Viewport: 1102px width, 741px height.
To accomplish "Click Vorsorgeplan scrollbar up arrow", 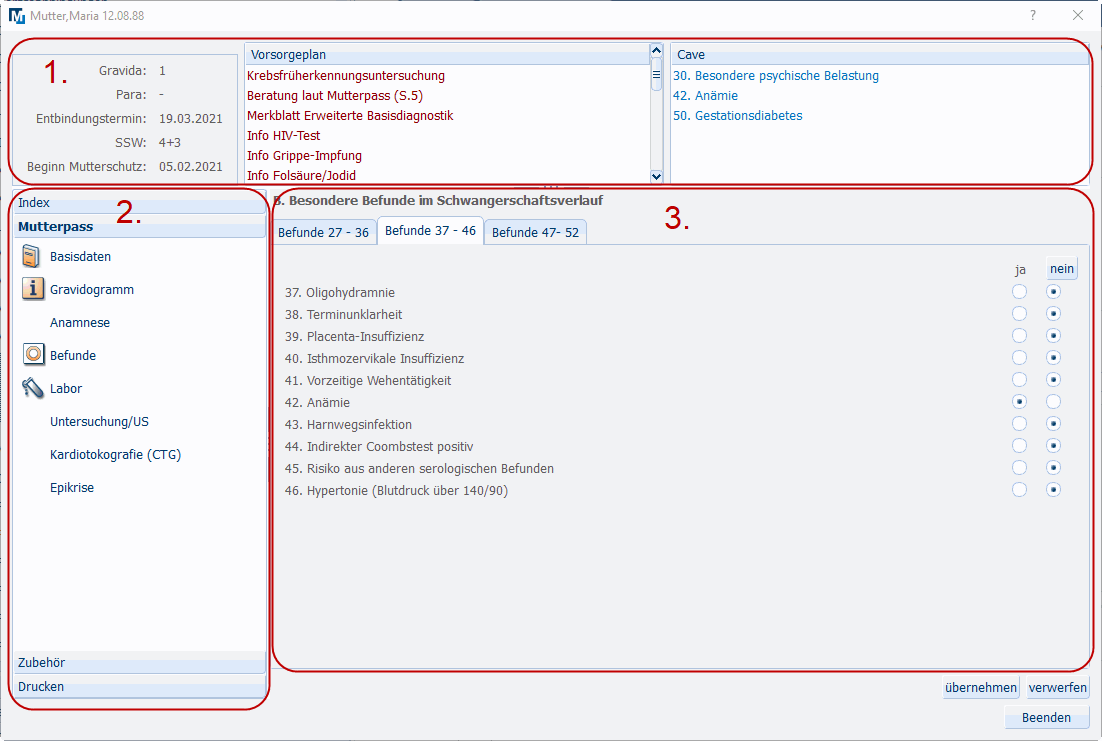I will coord(656,51).
